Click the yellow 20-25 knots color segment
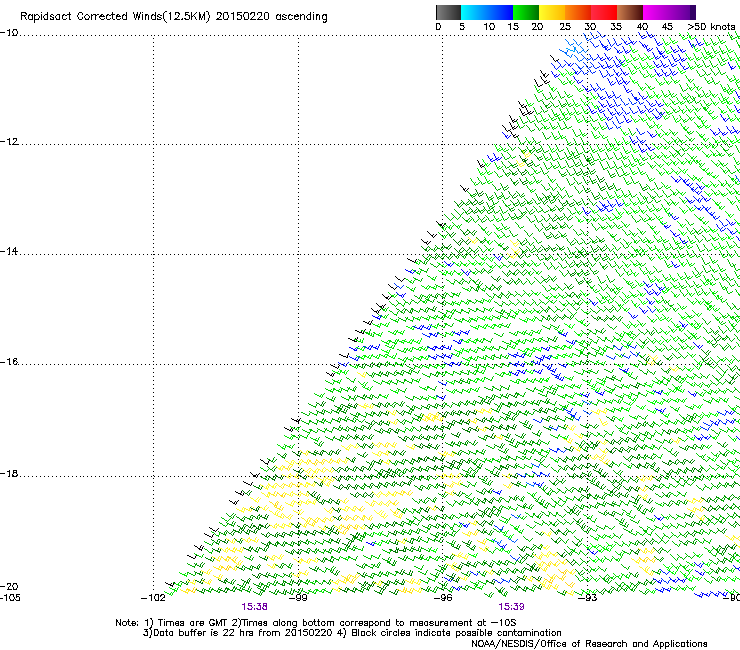 tap(552, 12)
